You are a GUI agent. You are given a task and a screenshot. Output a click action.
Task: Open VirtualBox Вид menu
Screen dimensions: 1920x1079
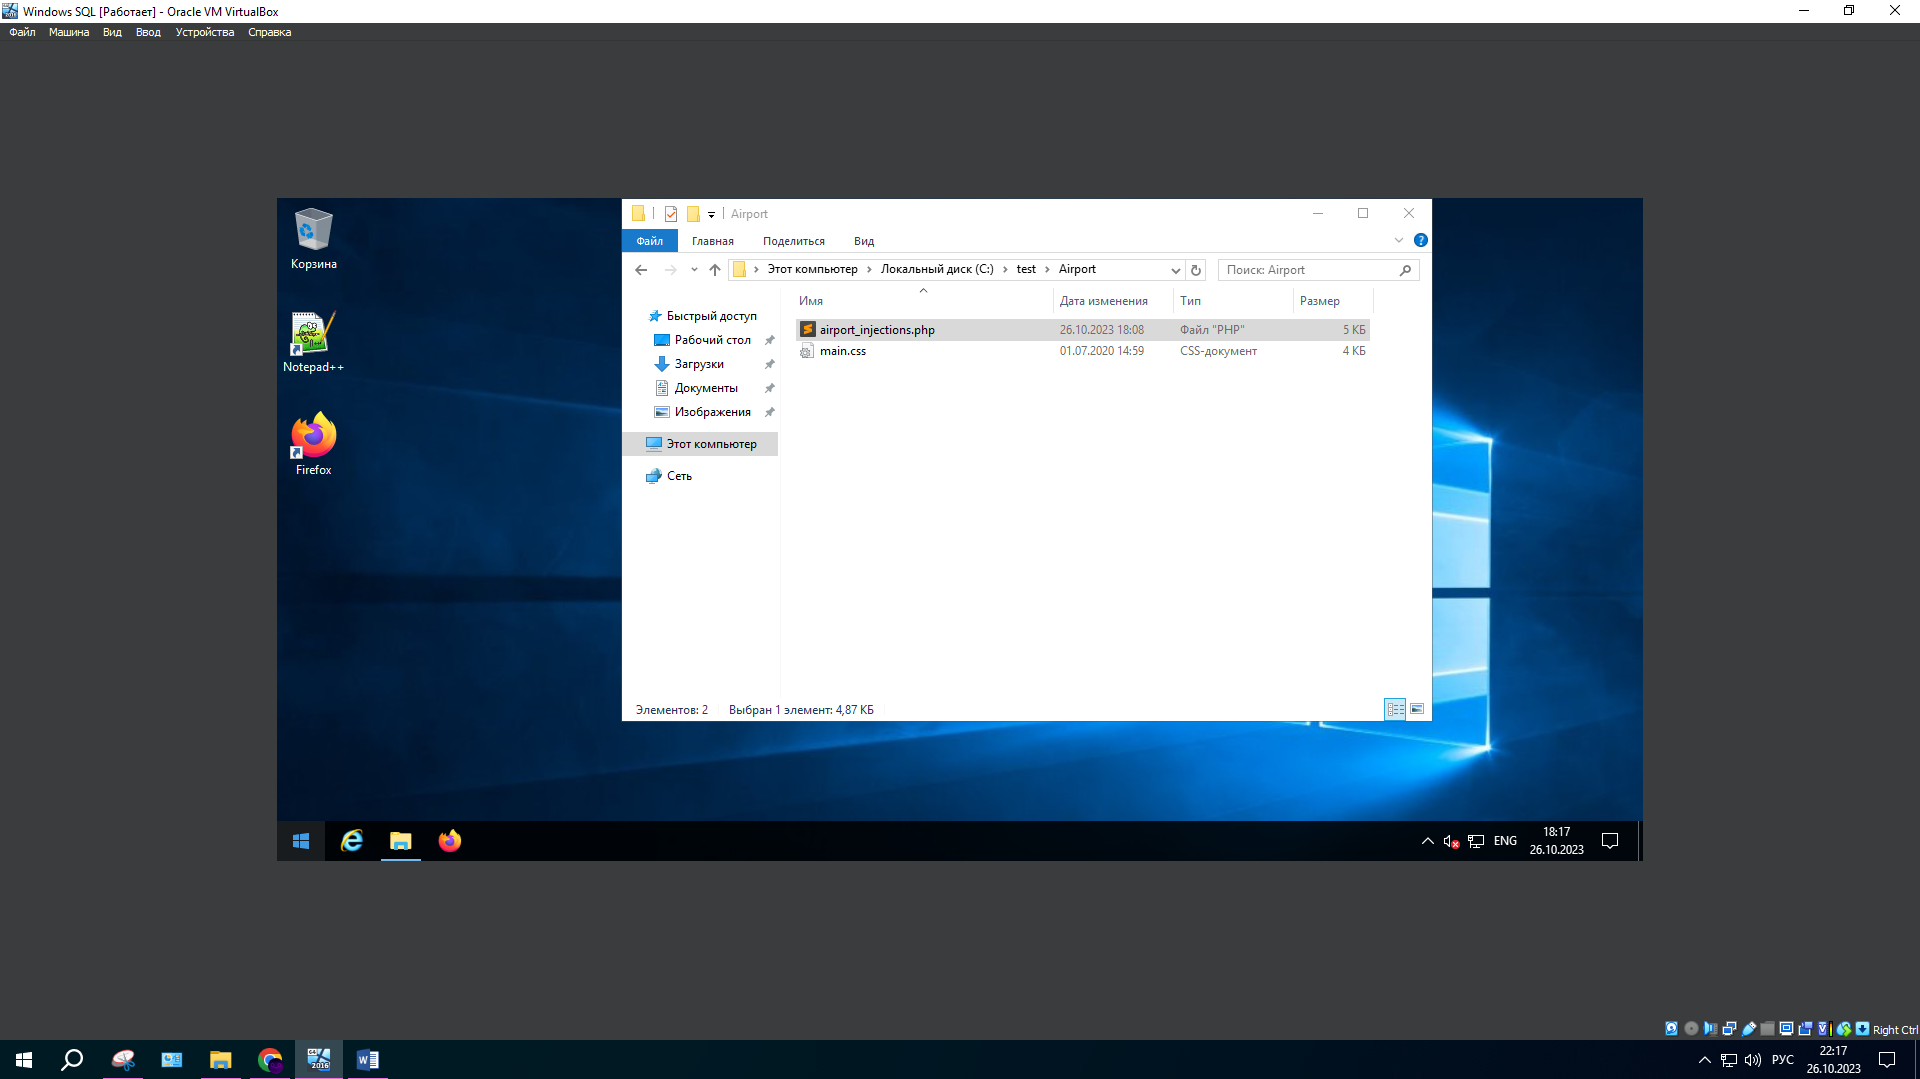click(112, 32)
